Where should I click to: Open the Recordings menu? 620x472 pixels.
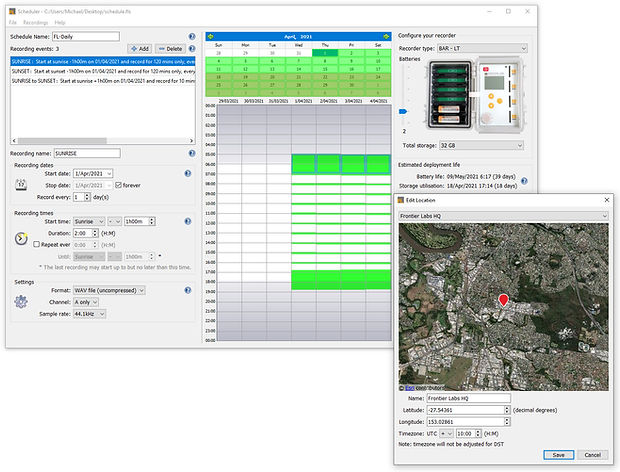click(x=36, y=23)
